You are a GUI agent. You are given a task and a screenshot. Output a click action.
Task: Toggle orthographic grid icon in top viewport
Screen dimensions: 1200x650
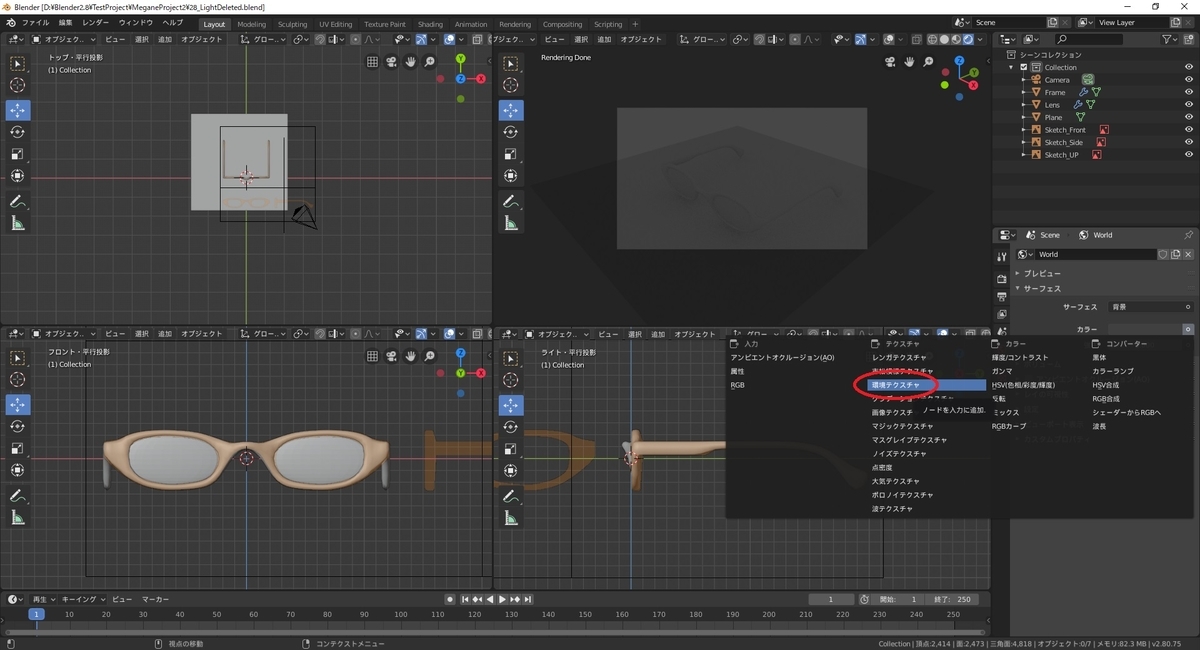372,62
